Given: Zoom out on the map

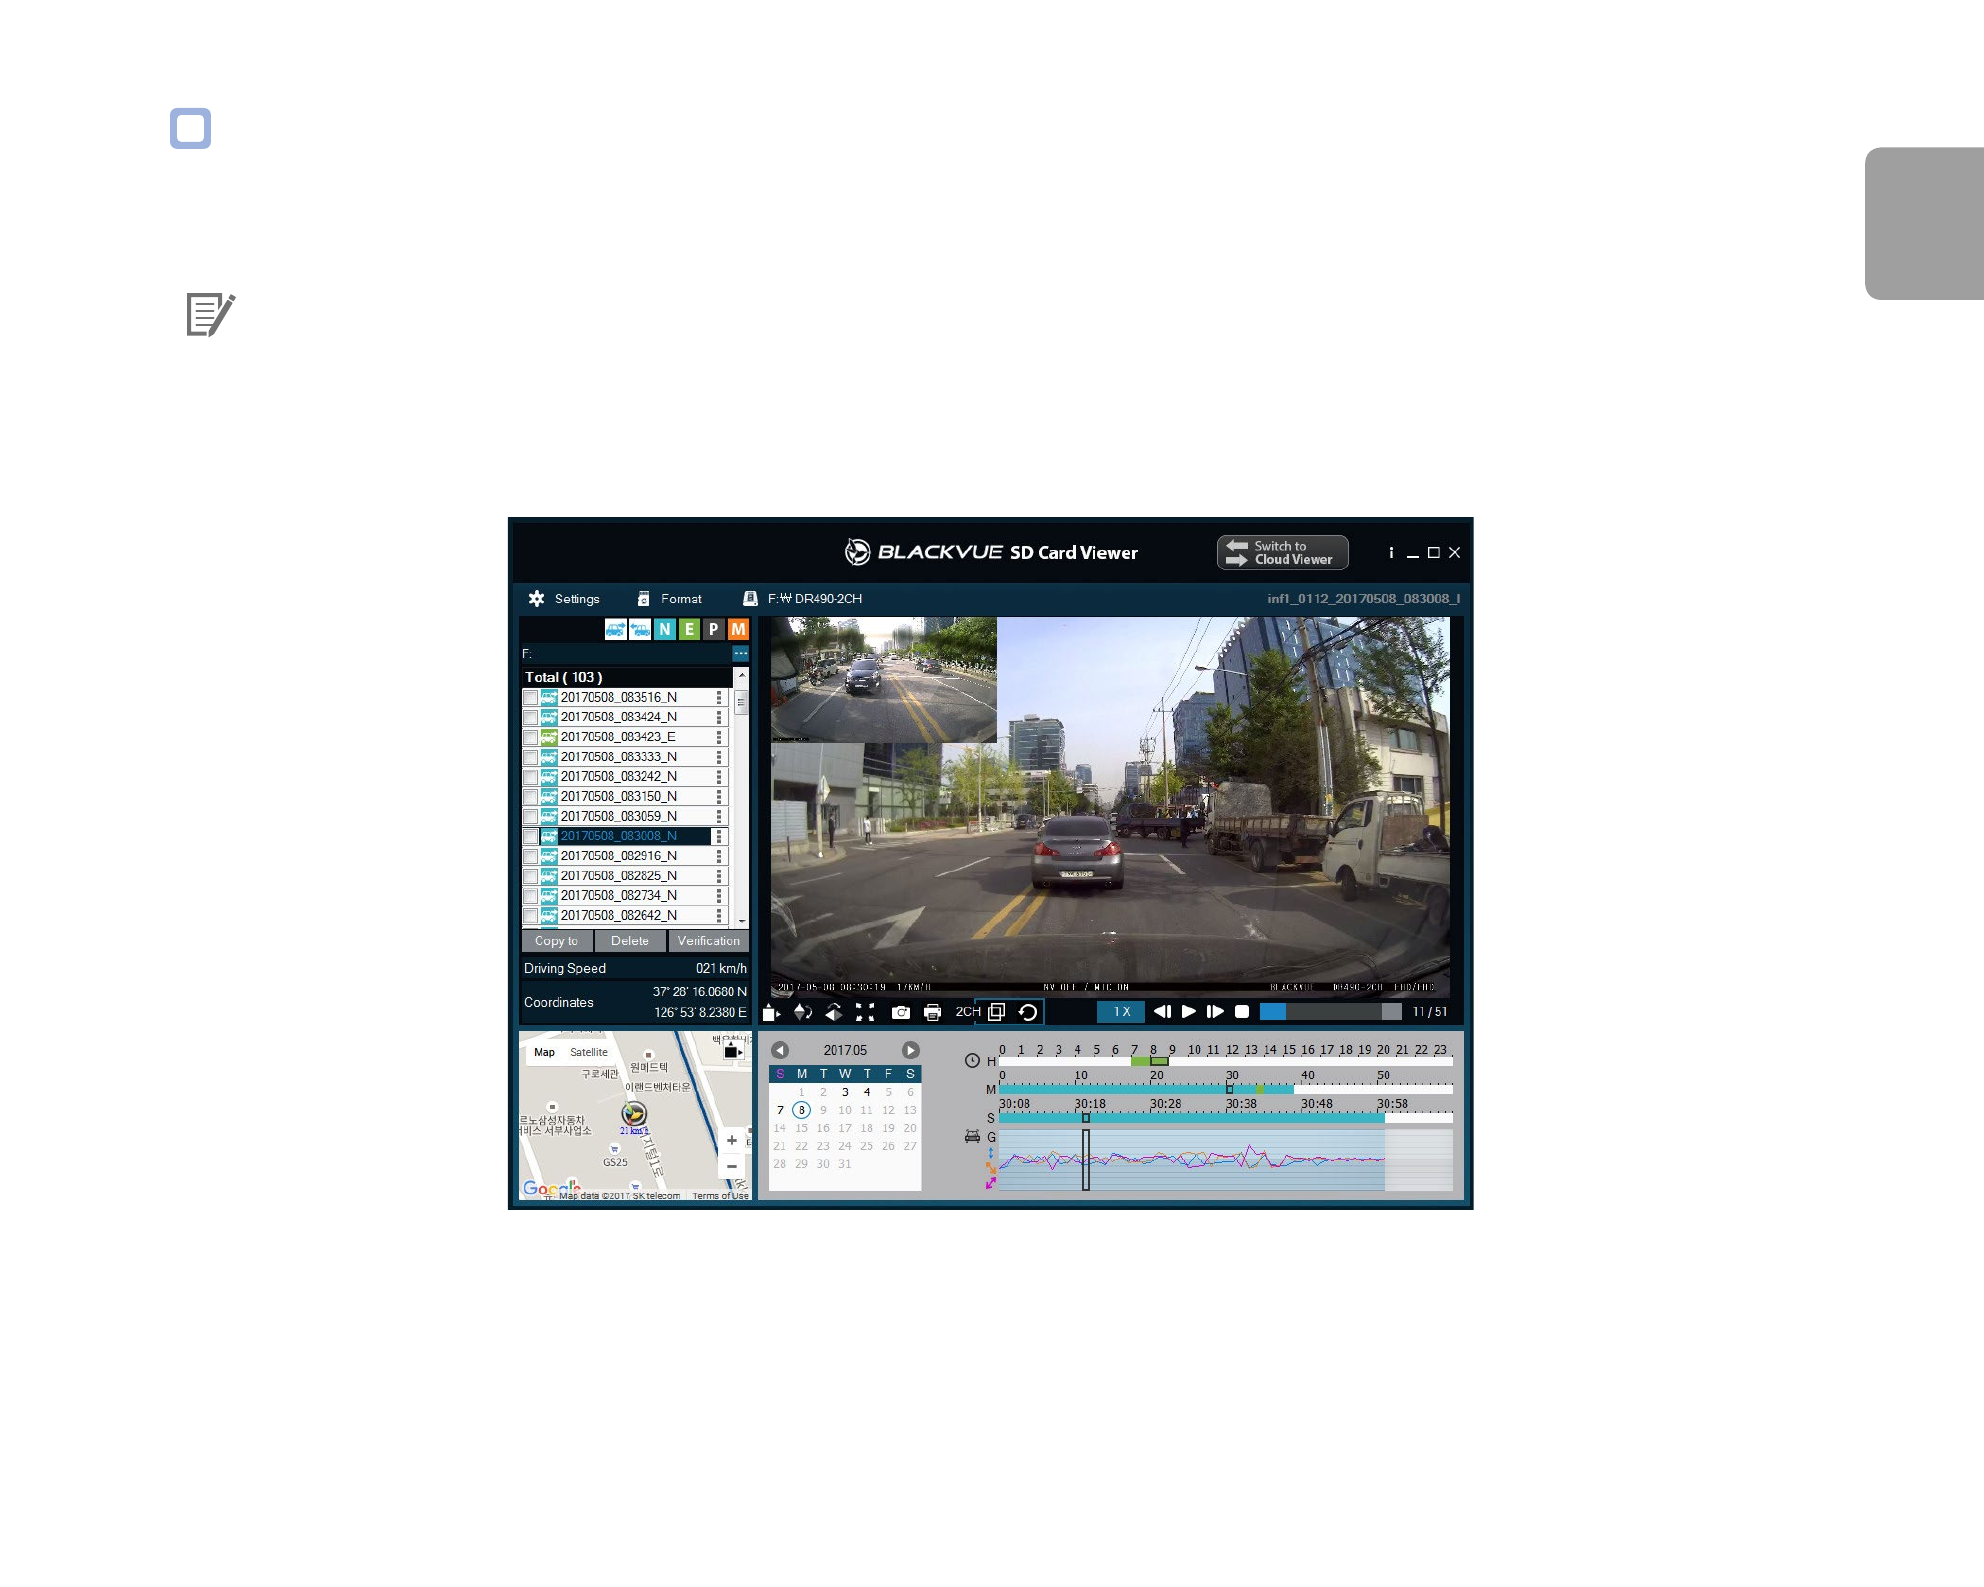Looking at the screenshot, I should click(732, 1166).
